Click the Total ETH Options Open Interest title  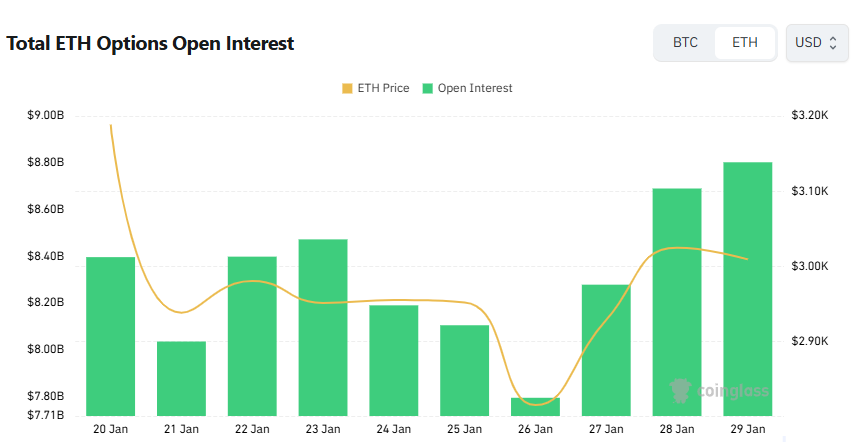[151, 44]
